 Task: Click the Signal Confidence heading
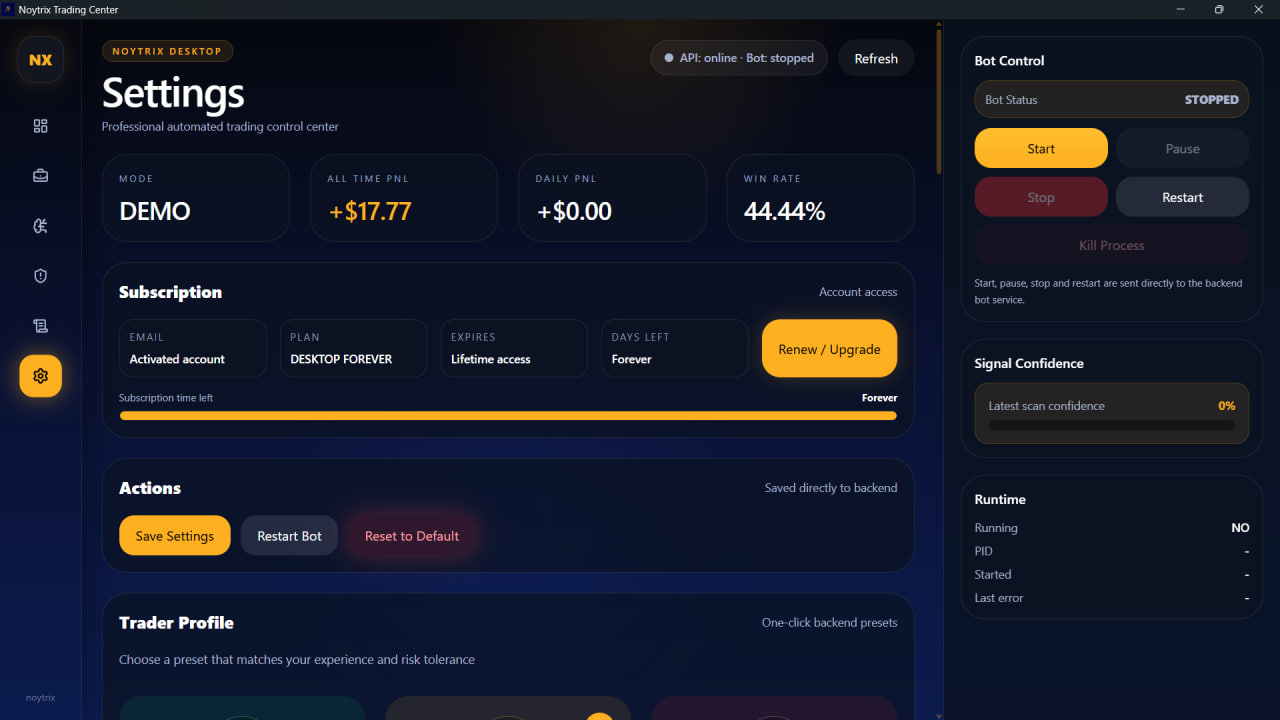(x=1029, y=363)
